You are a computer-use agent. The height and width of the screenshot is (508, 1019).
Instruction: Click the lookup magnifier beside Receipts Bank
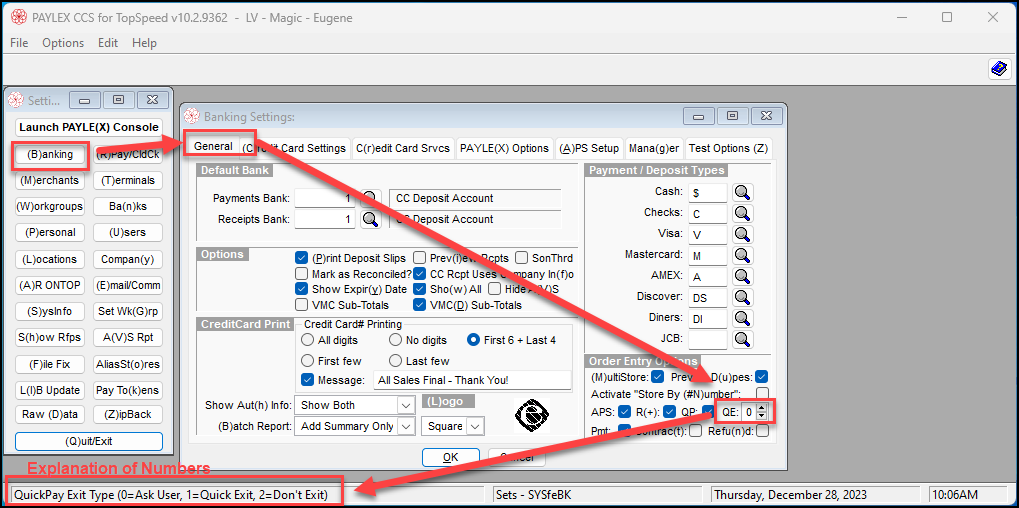(370, 220)
